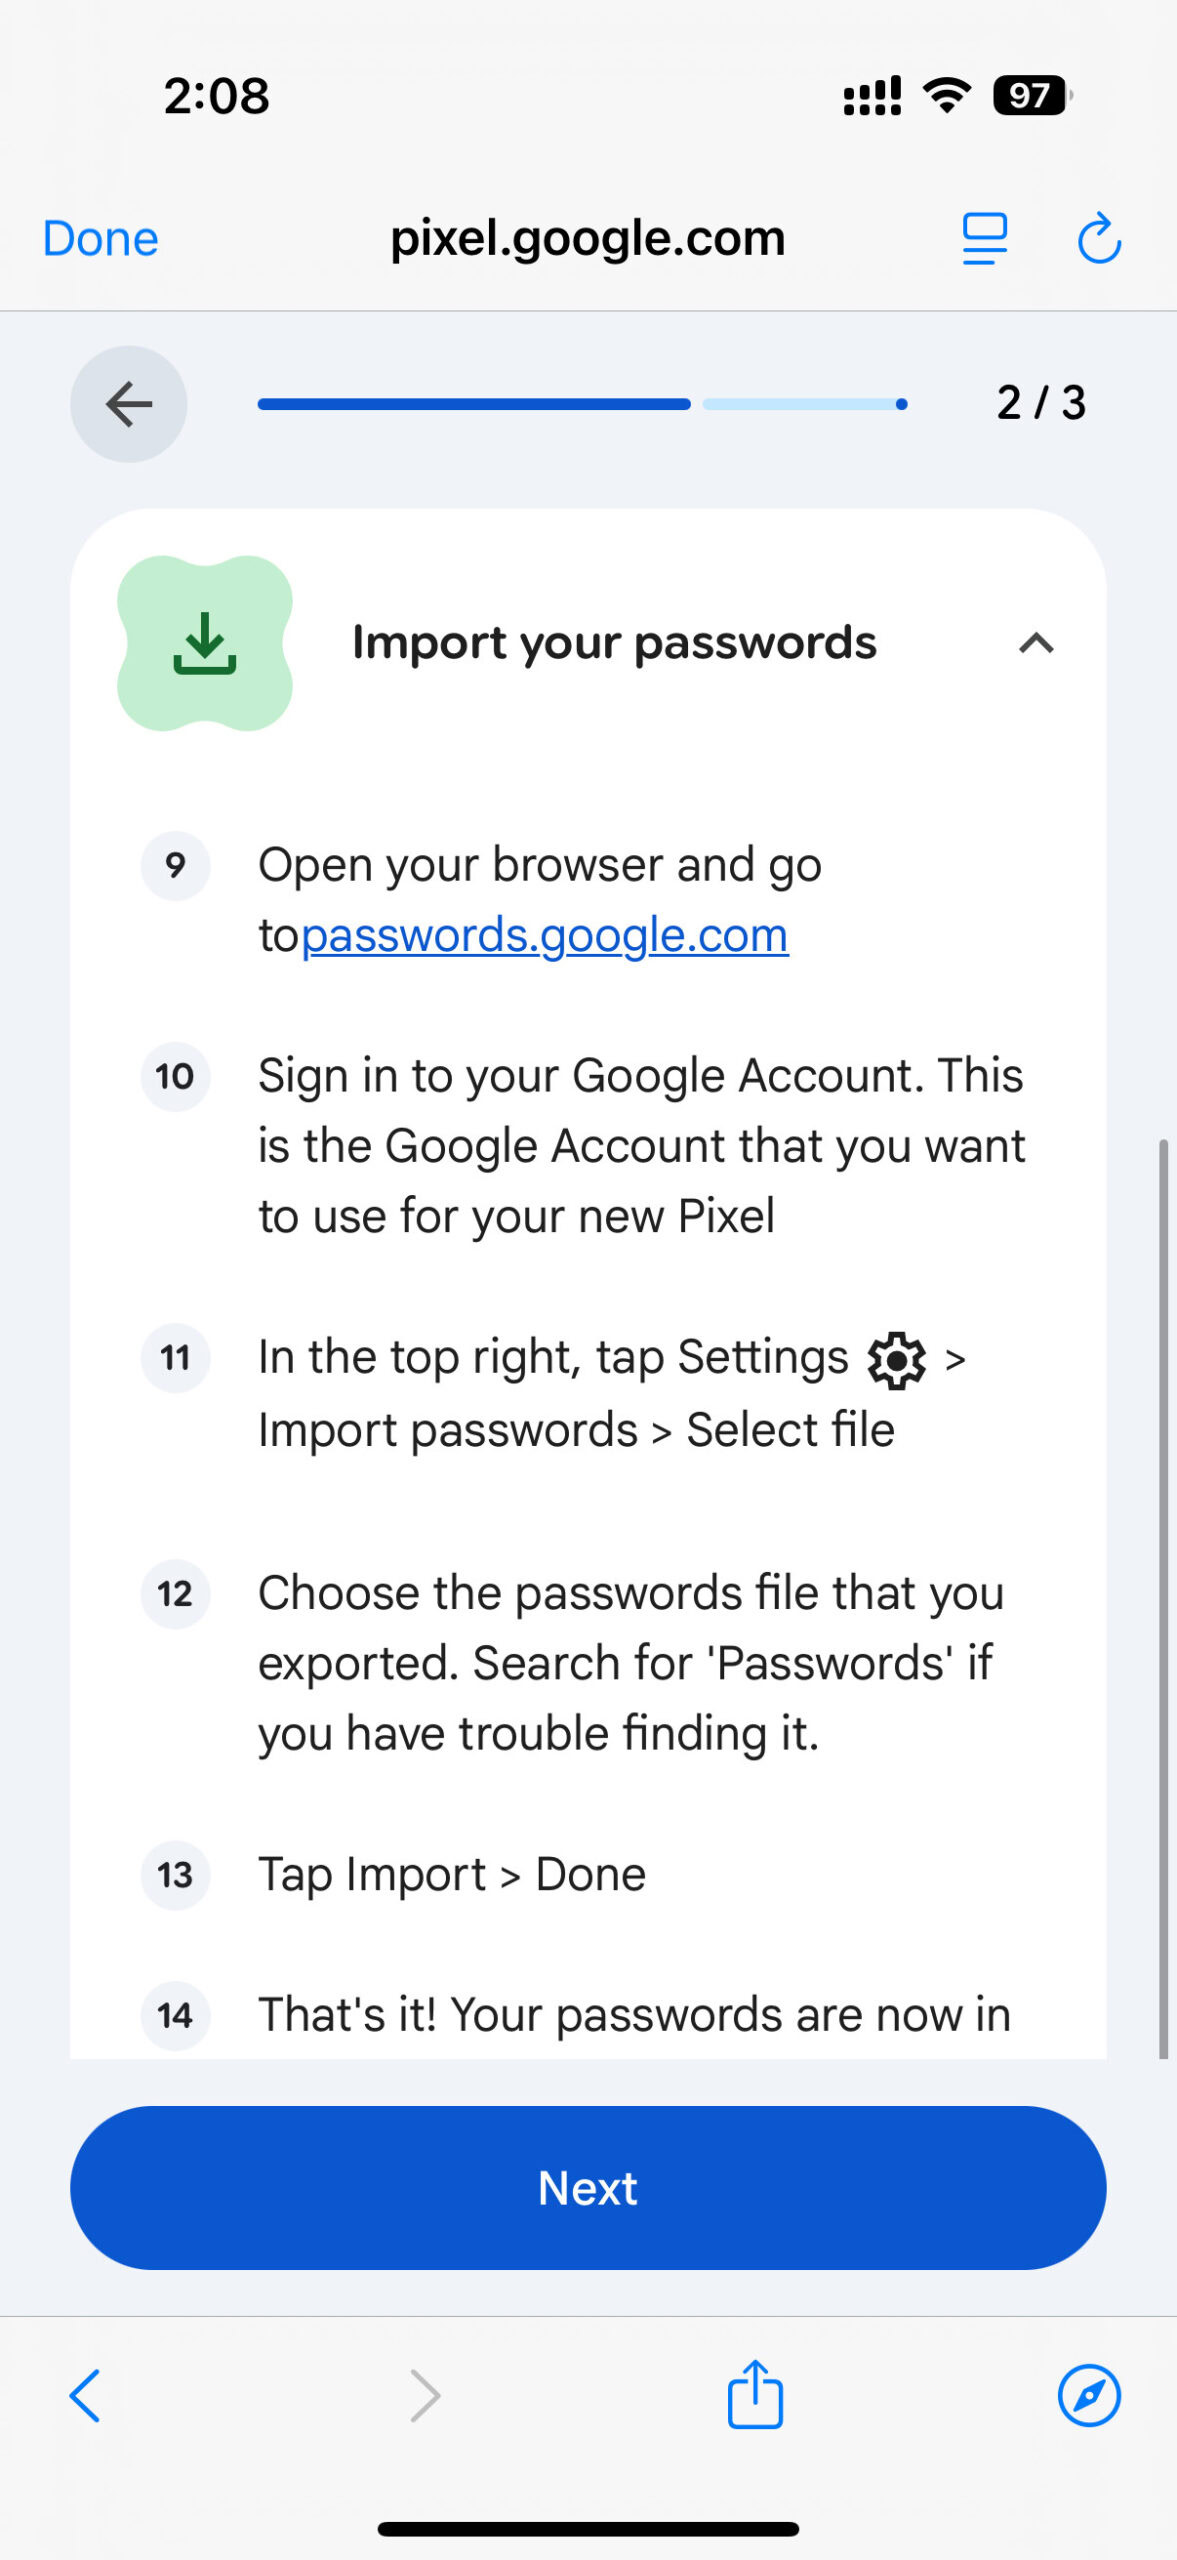The width and height of the screenshot is (1177, 2560).
Task: Reload the pixel.google.com page
Action: pos(1097,238)
